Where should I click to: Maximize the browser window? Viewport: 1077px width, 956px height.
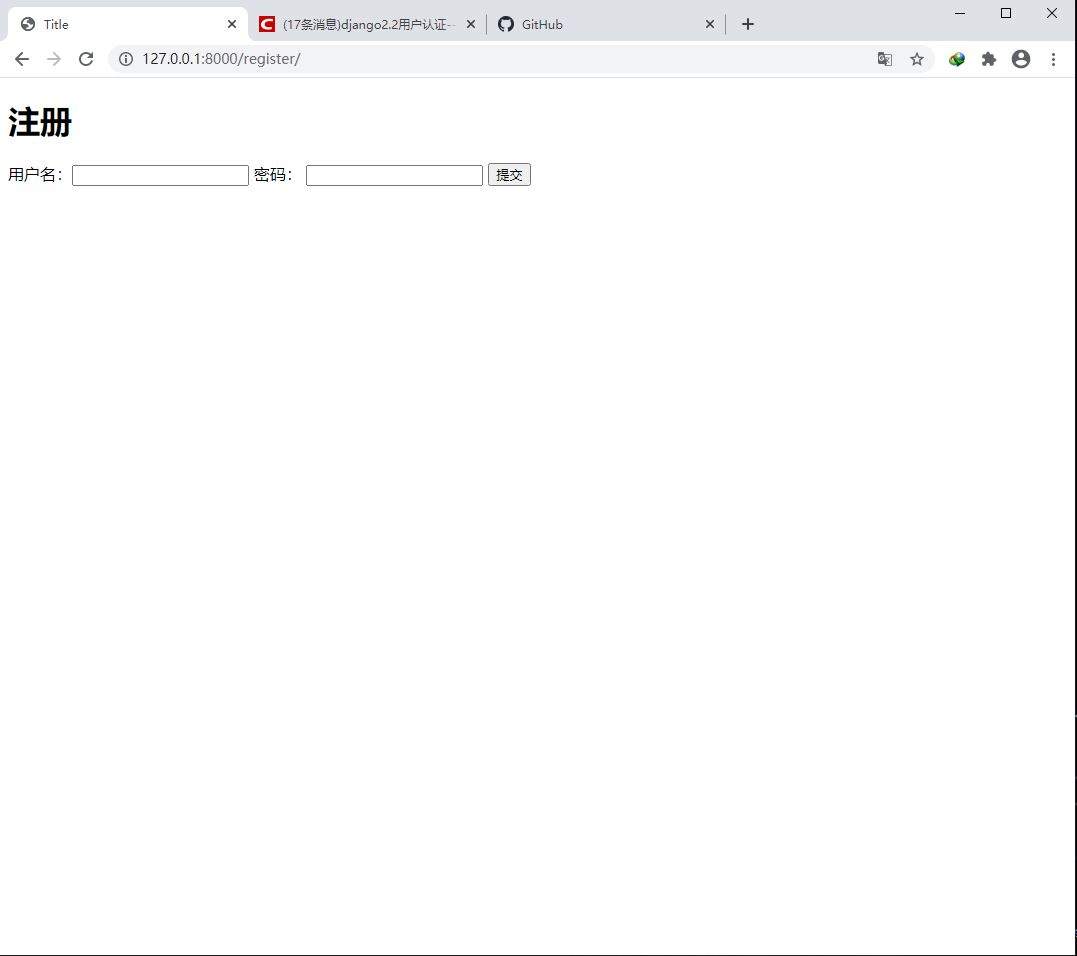coord(1006,13)
